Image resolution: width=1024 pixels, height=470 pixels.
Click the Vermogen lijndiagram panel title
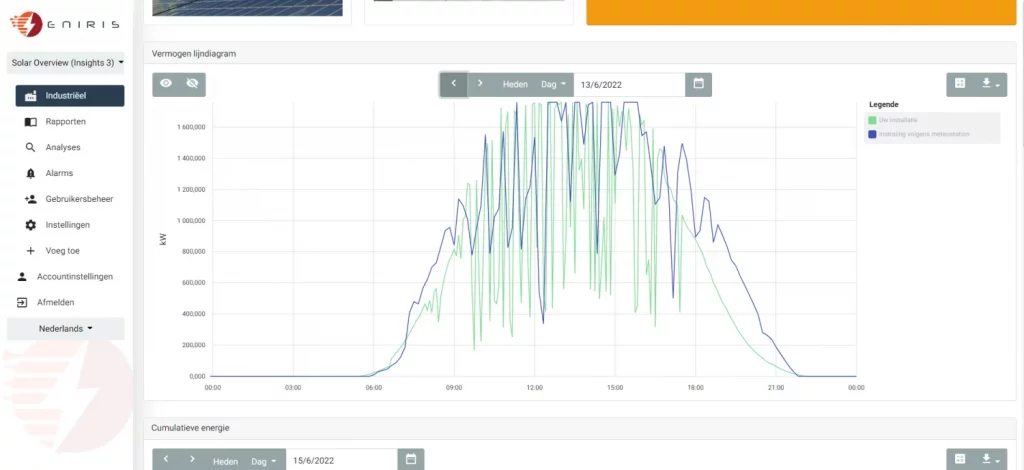click(194, 54)
